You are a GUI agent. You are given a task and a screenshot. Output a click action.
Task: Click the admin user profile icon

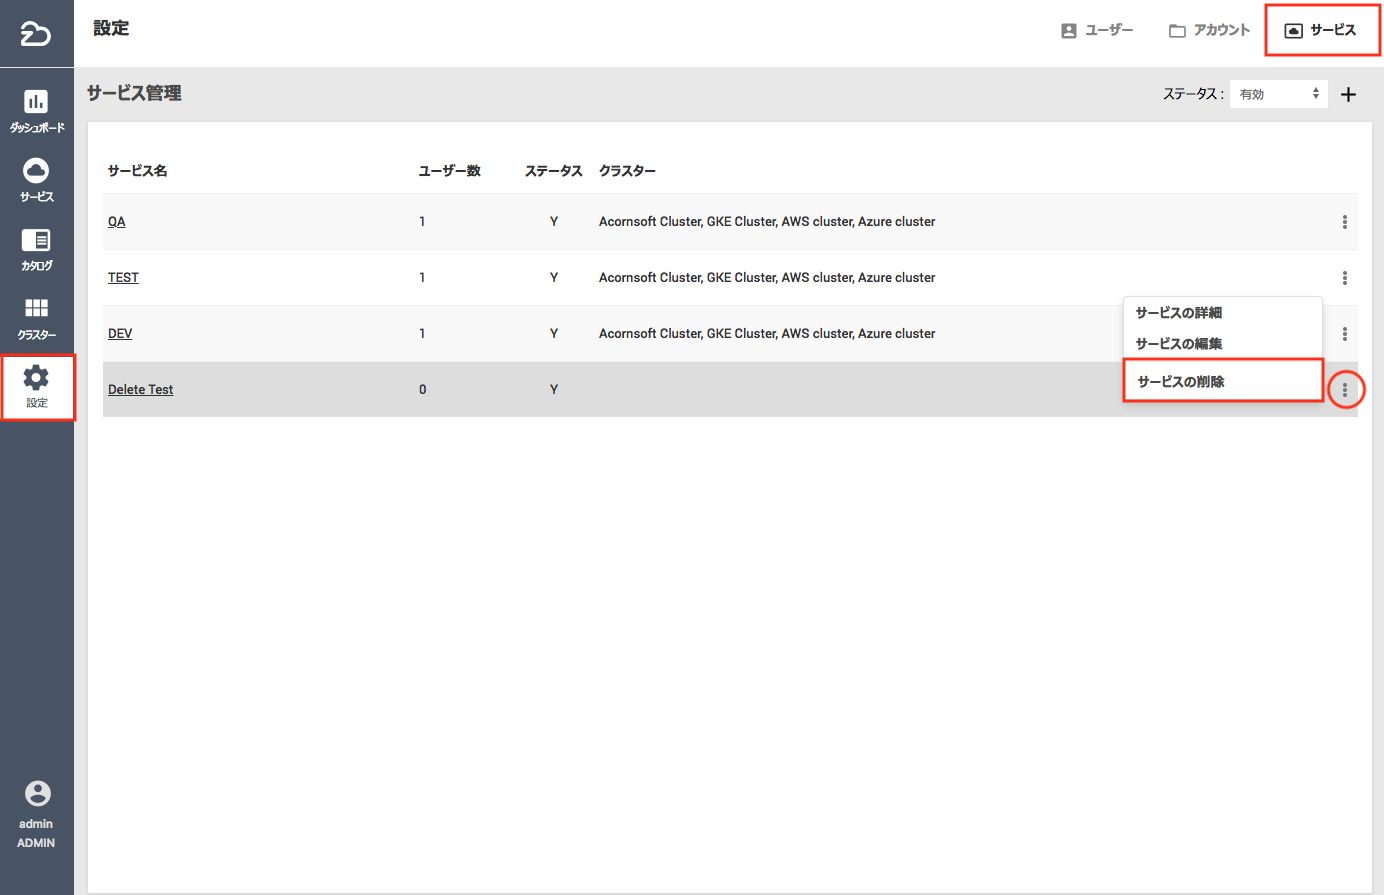pos(37,793)
